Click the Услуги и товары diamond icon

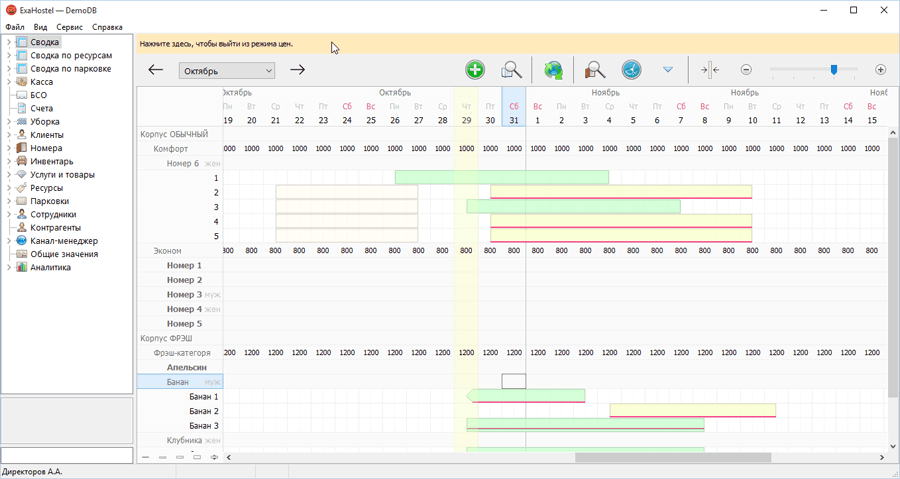pos(22,174)
